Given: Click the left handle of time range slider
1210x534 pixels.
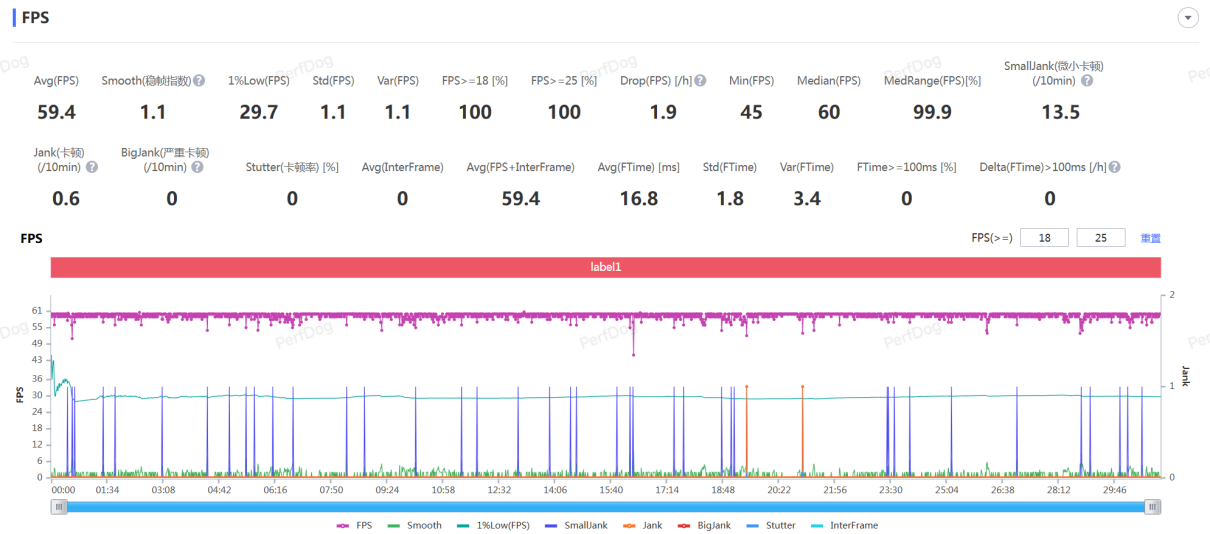Looking at the screenshot, I should point(59,507).
